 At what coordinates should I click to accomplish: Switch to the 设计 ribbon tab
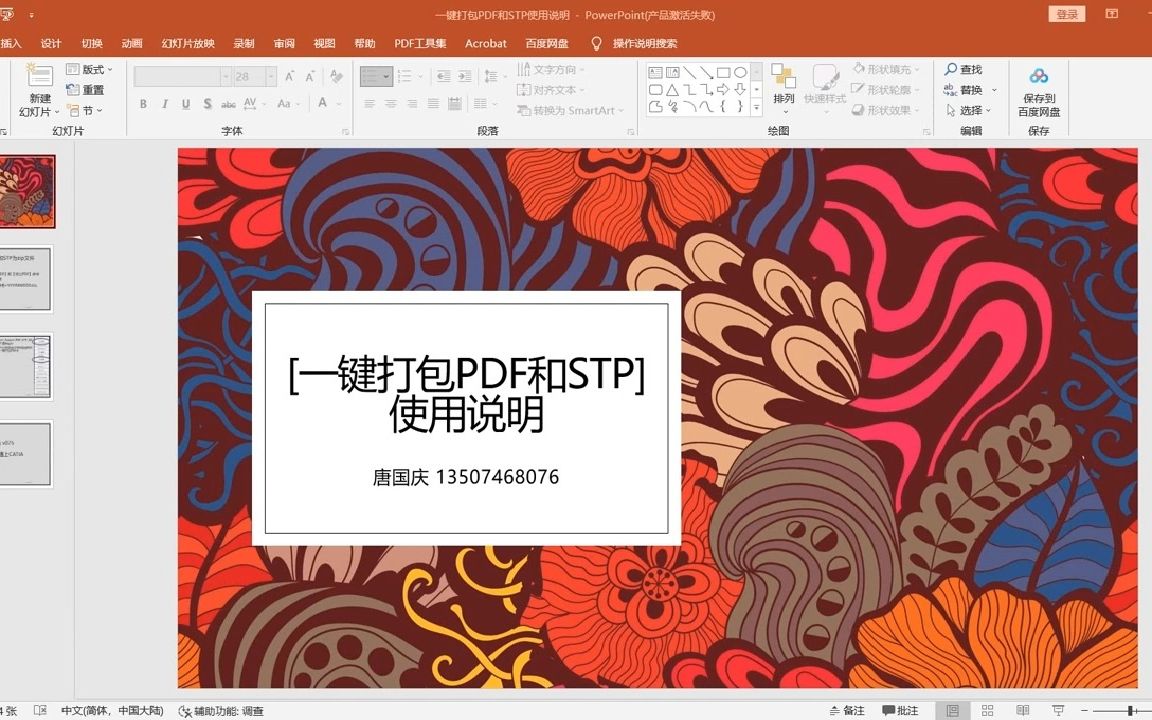click(x=51, y=43)
